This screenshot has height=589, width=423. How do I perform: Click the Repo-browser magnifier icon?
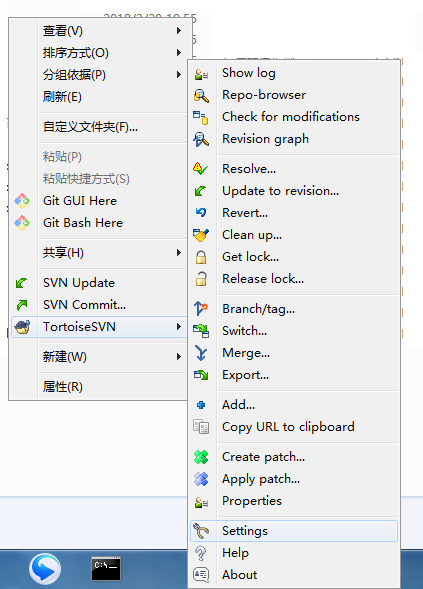point(201,96)
